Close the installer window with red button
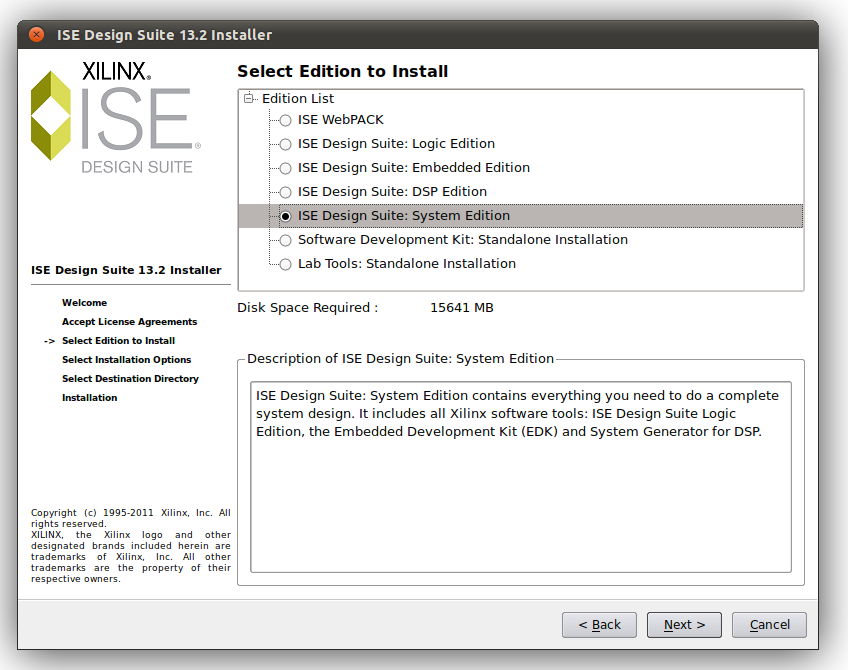 (36, 35)
